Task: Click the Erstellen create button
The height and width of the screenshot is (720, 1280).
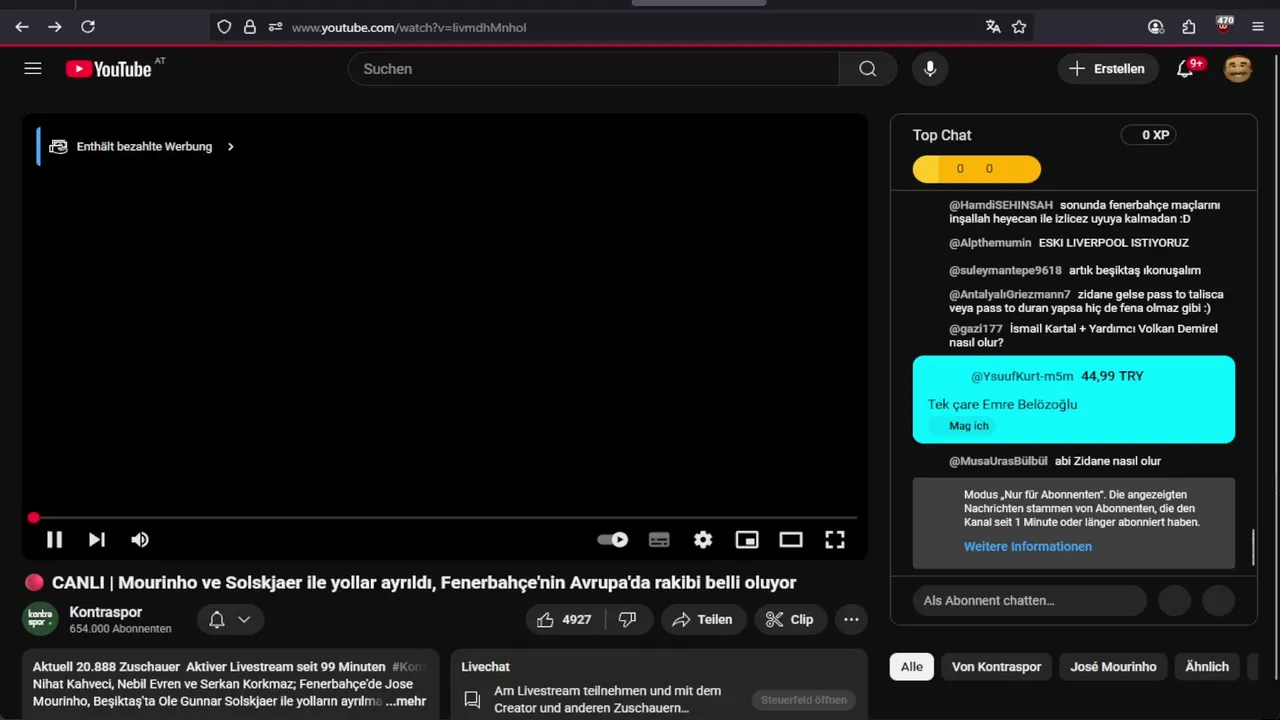Action: pos(1108,68)
